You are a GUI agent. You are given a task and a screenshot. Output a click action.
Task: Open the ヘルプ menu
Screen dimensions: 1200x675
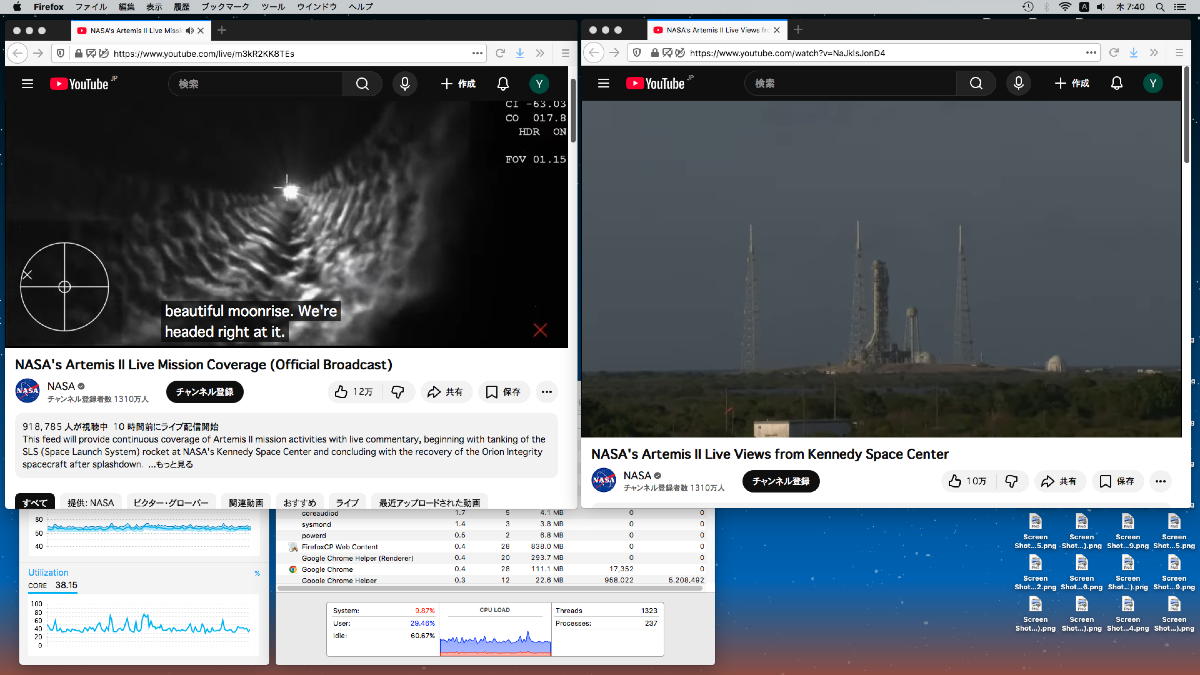[360, 7]
